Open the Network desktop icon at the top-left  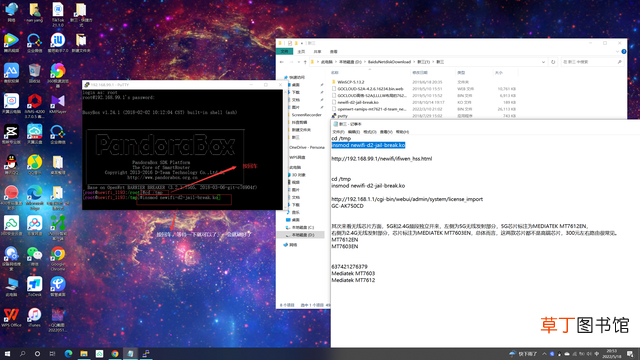click(11, 11)
